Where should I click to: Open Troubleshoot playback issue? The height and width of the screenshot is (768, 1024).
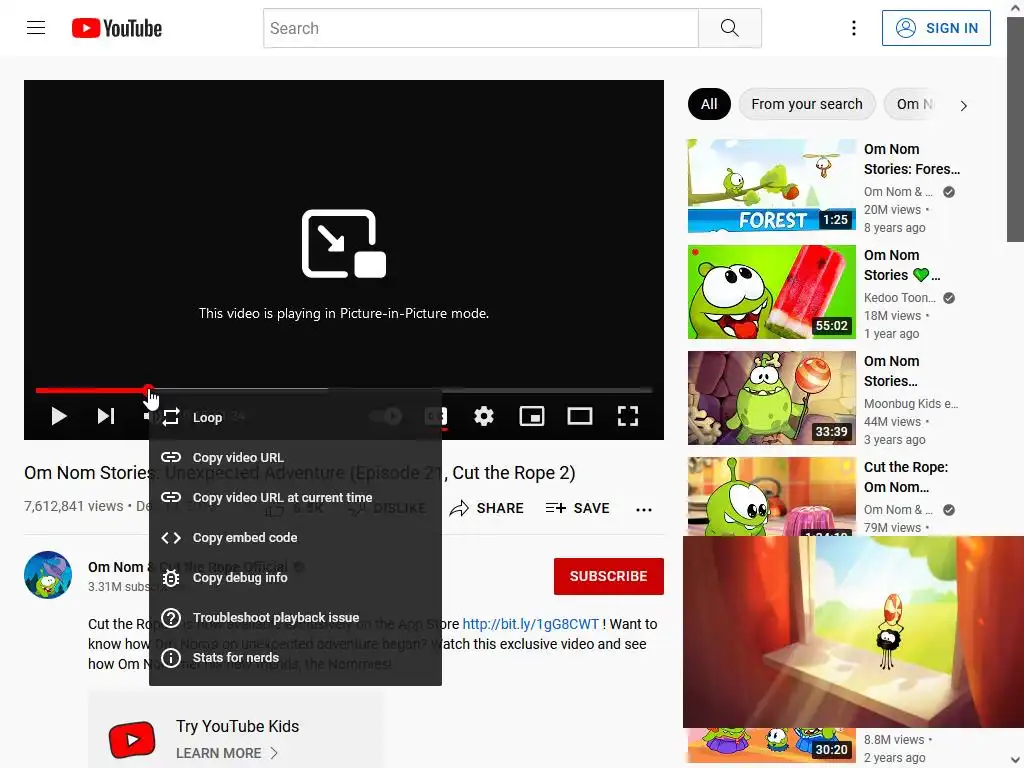pyautogui.click(x=295, y=618)
